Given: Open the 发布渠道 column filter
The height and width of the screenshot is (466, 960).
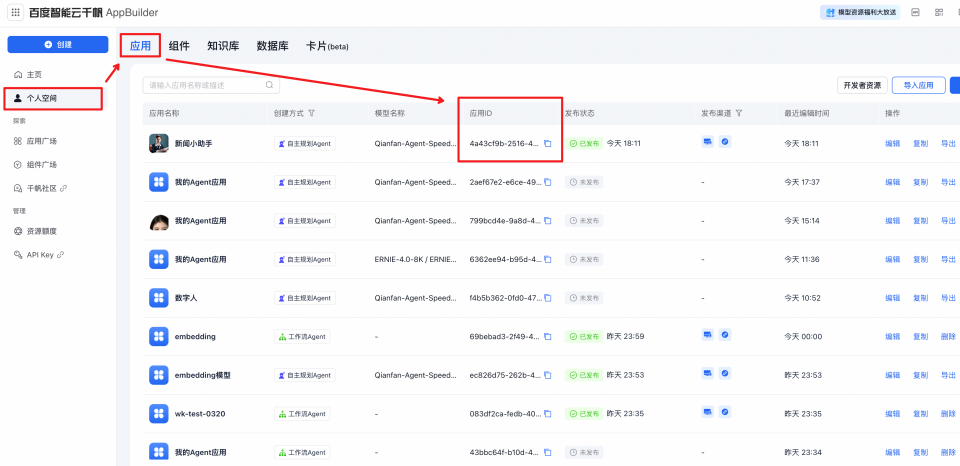Looking at the screenshot, I should 739,113.
